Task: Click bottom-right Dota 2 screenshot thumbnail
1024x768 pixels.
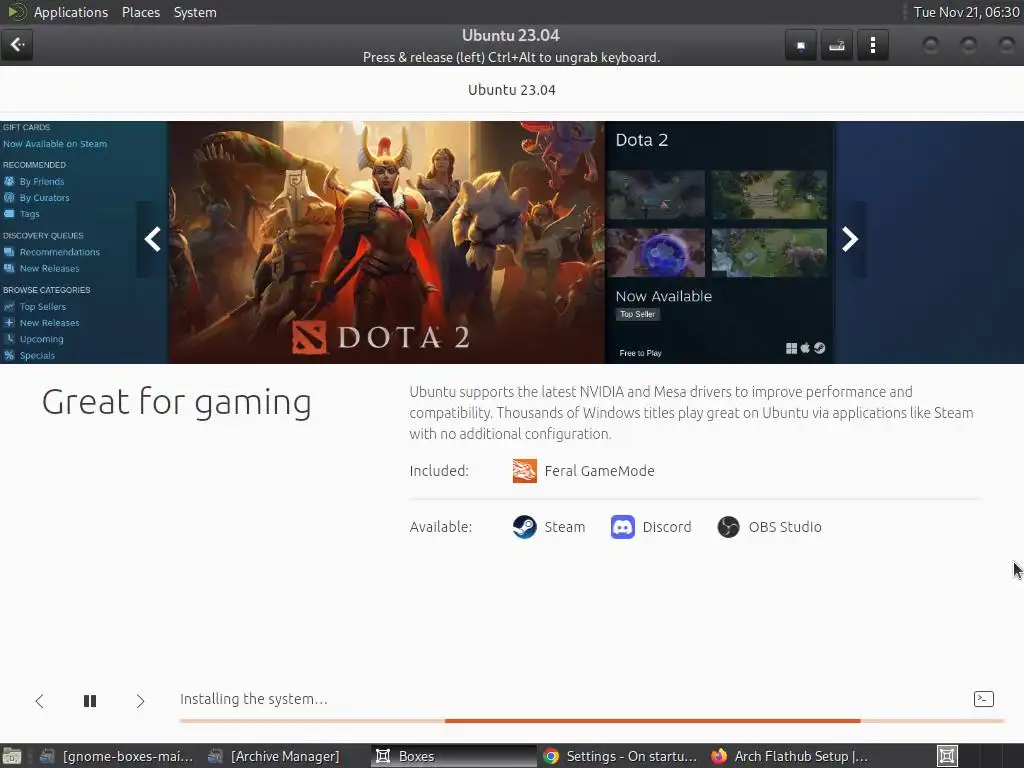Action: coord(769,253)
